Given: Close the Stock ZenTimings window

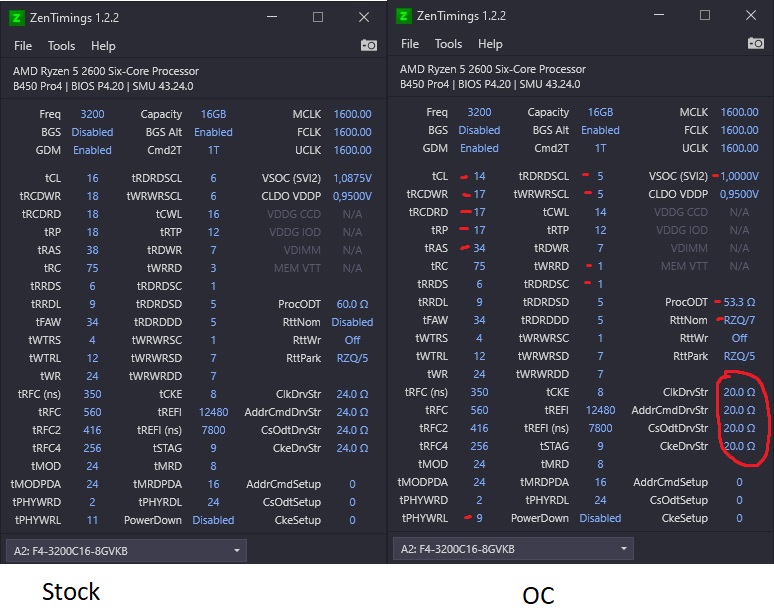Looking at the screenshot, I should click(x=364, y=17).
